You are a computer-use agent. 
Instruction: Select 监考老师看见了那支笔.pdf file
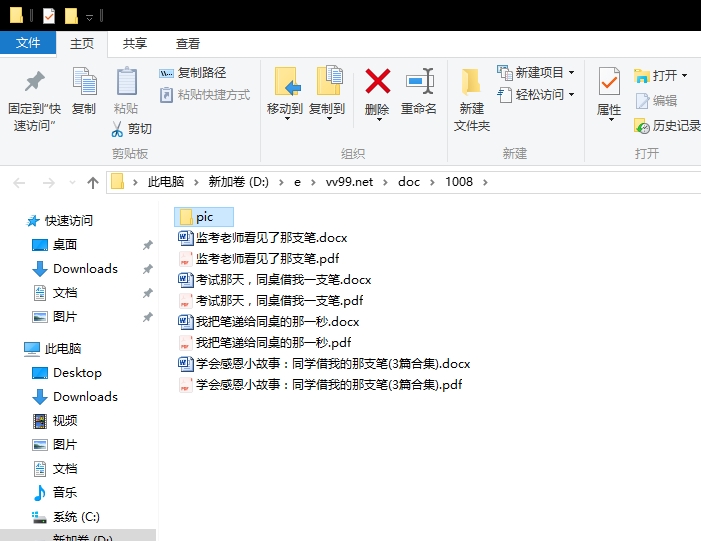tap(259, 259)
